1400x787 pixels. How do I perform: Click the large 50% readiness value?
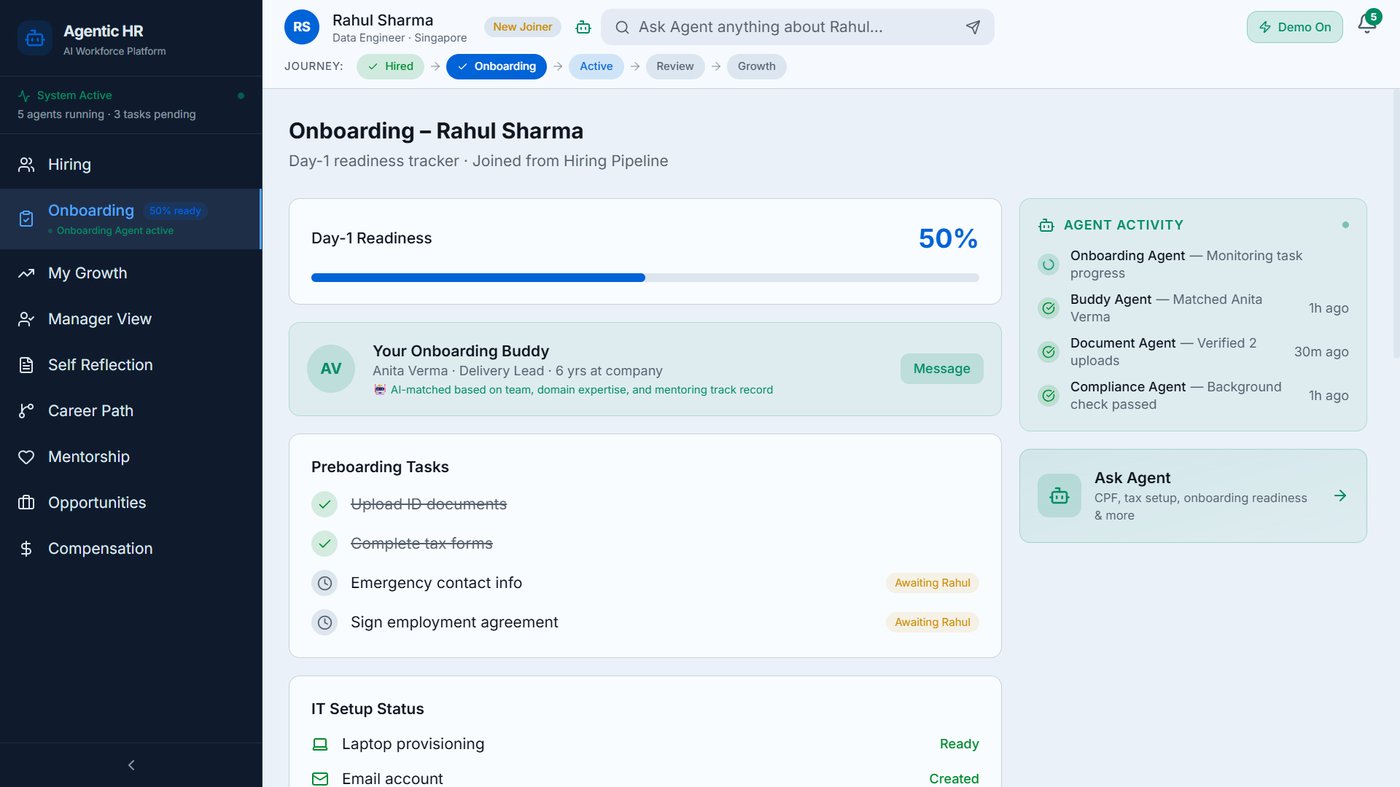(948, 239)
